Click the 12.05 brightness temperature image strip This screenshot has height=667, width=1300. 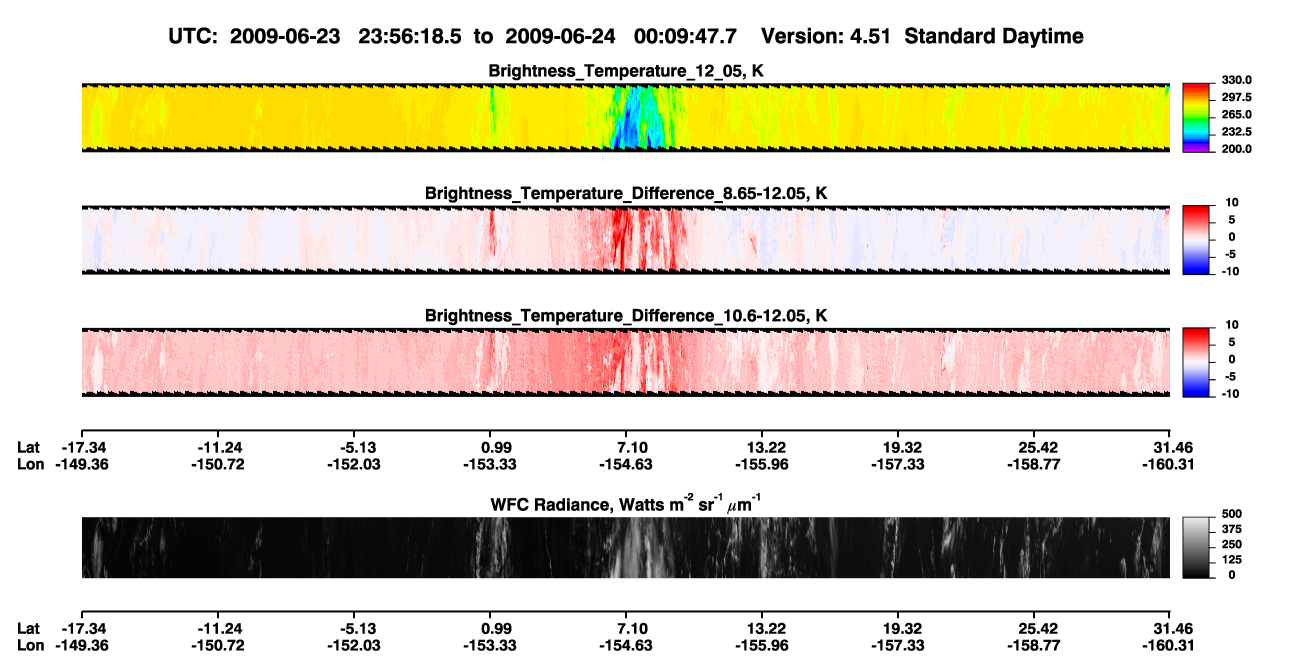(626, 117)
